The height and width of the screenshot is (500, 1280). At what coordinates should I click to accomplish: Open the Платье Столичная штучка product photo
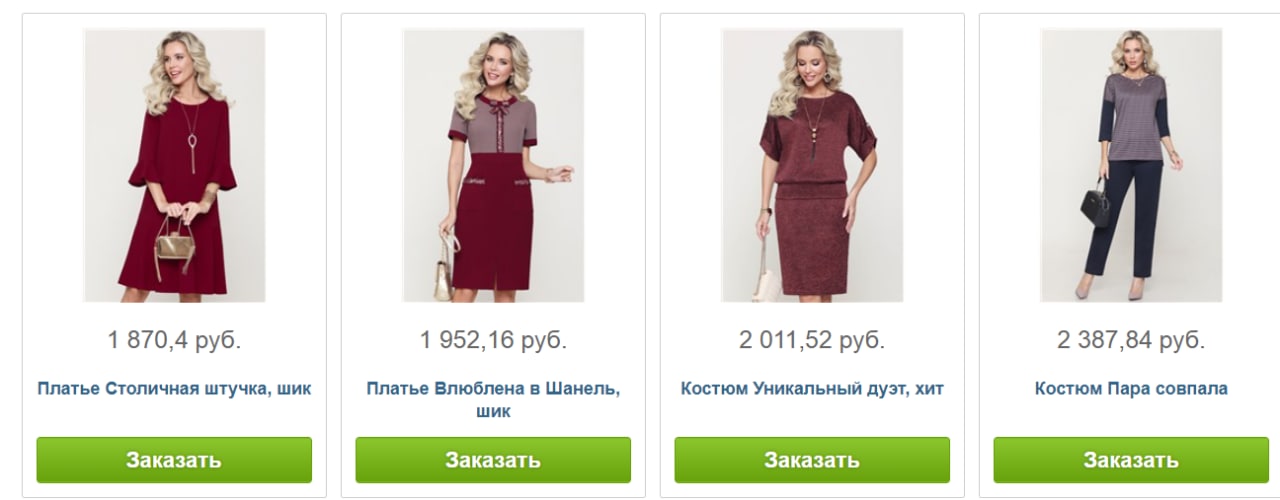click(174, 165)
